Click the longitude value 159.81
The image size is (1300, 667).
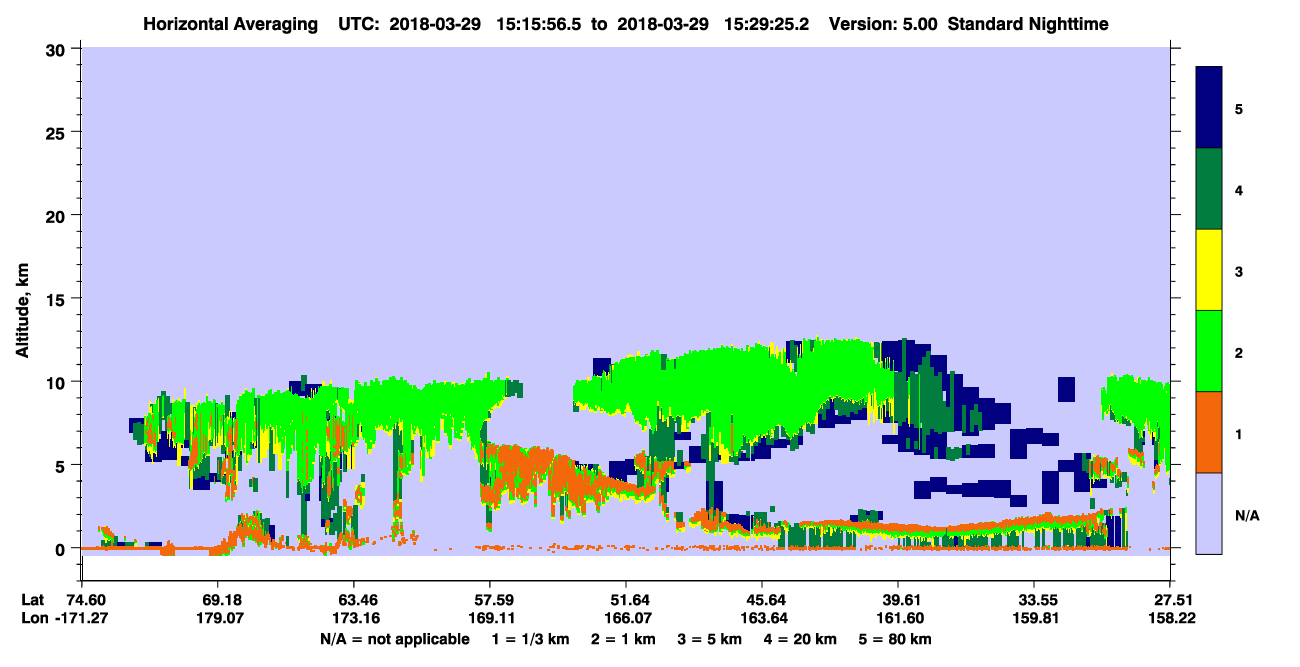(x=1034, y=618)
